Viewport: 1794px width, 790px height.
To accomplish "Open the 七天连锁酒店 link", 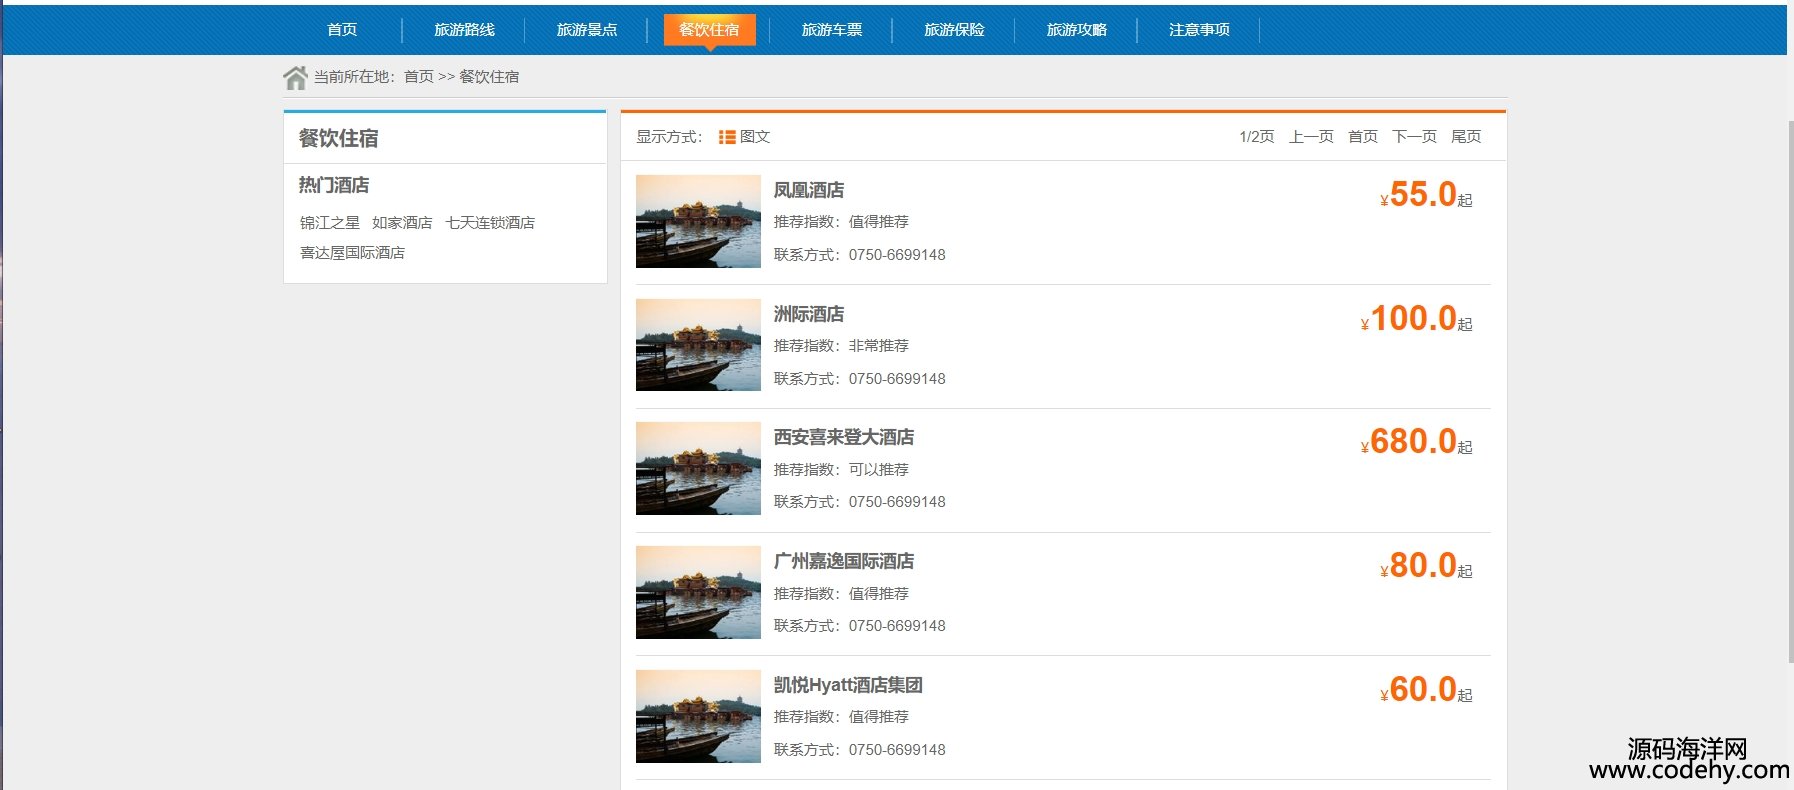I will click(x=490, y=223).
